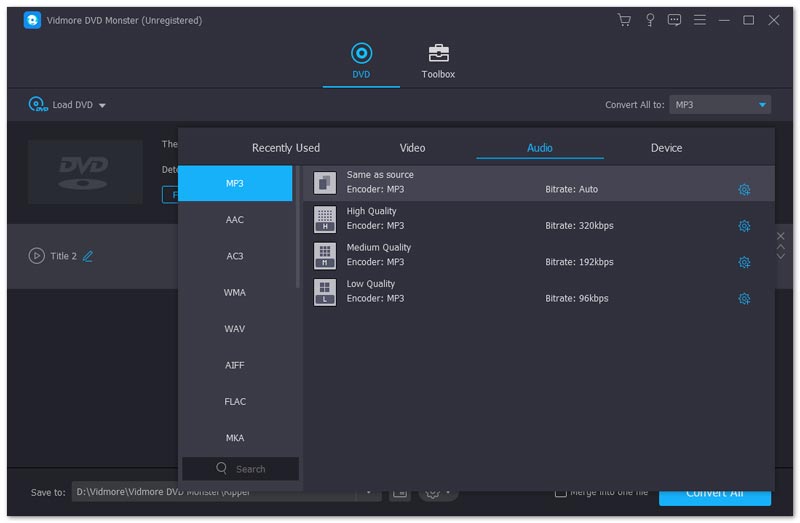Select the AAC format
This screenshot has width=800, height=523.
[x=235, y=219]
